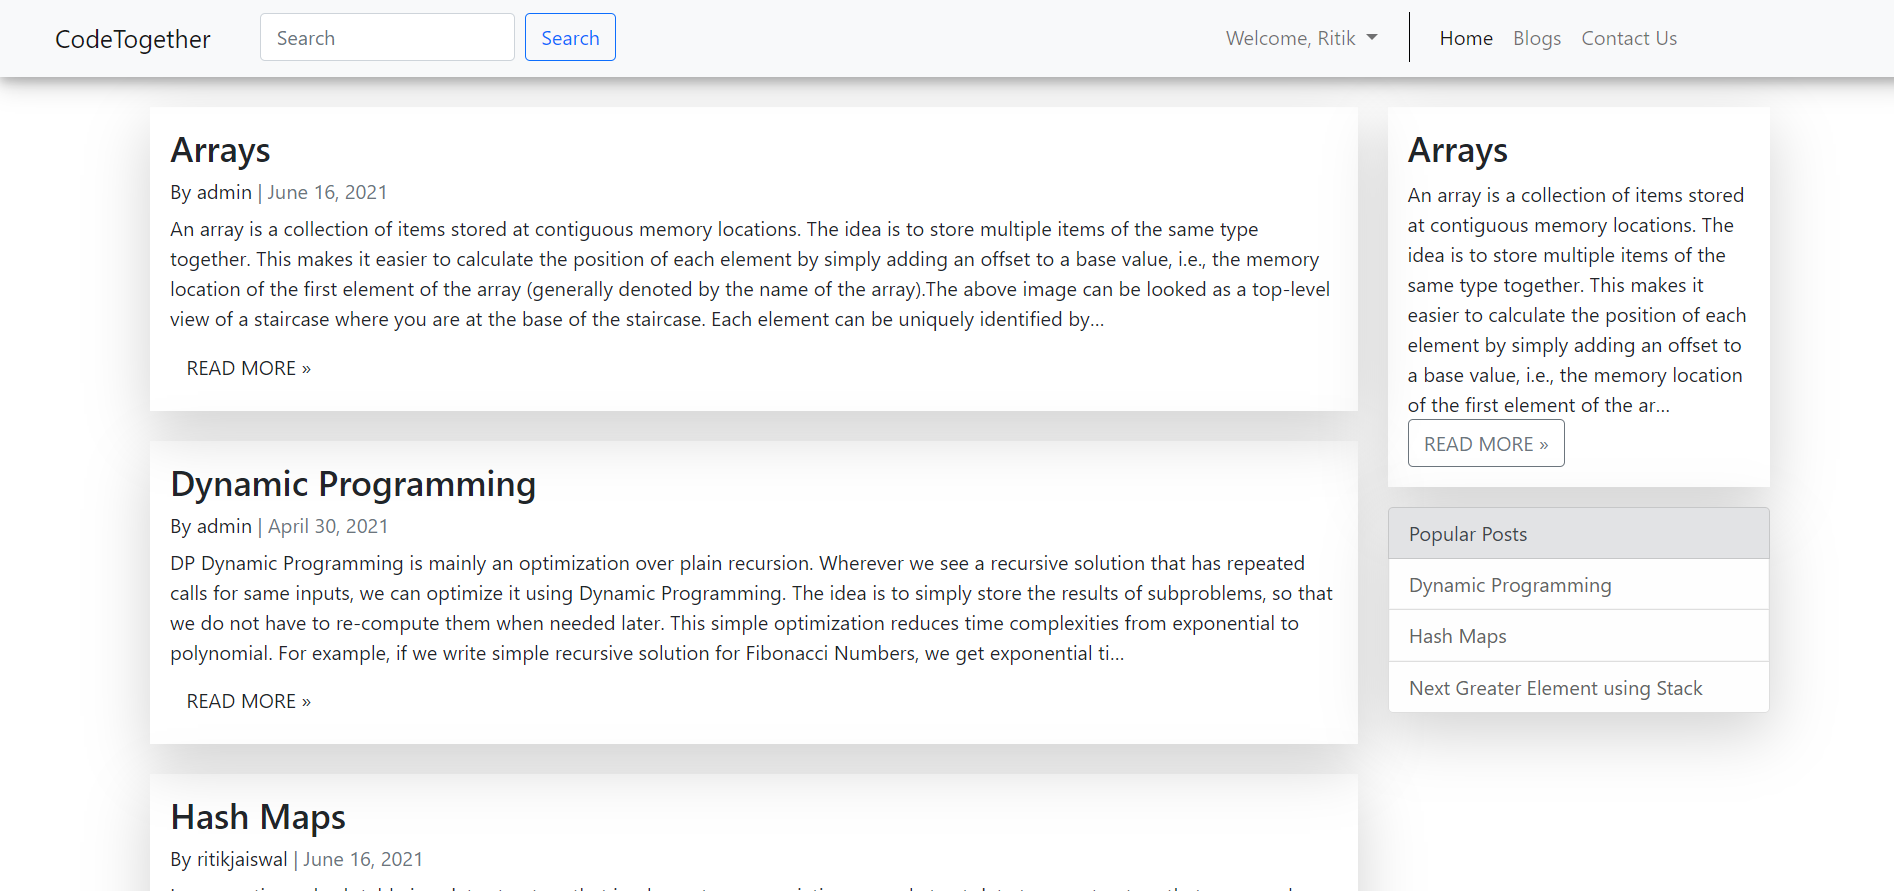Image resolution: width=1894 pixels, height=891 pixels.
Task: Focus the Search input field
Action: click(387, 38)
